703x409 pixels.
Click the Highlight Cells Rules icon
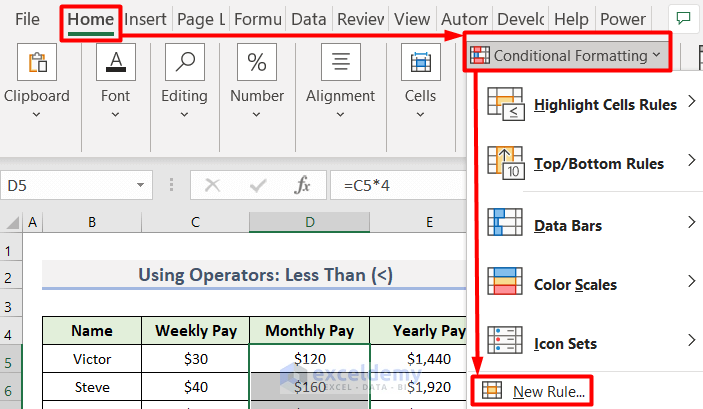(x=505, y=104)
